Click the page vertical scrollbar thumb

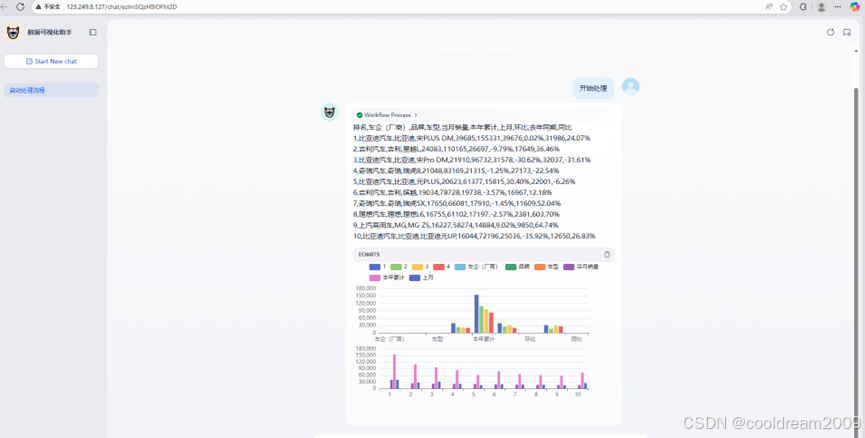click(856, 263)
